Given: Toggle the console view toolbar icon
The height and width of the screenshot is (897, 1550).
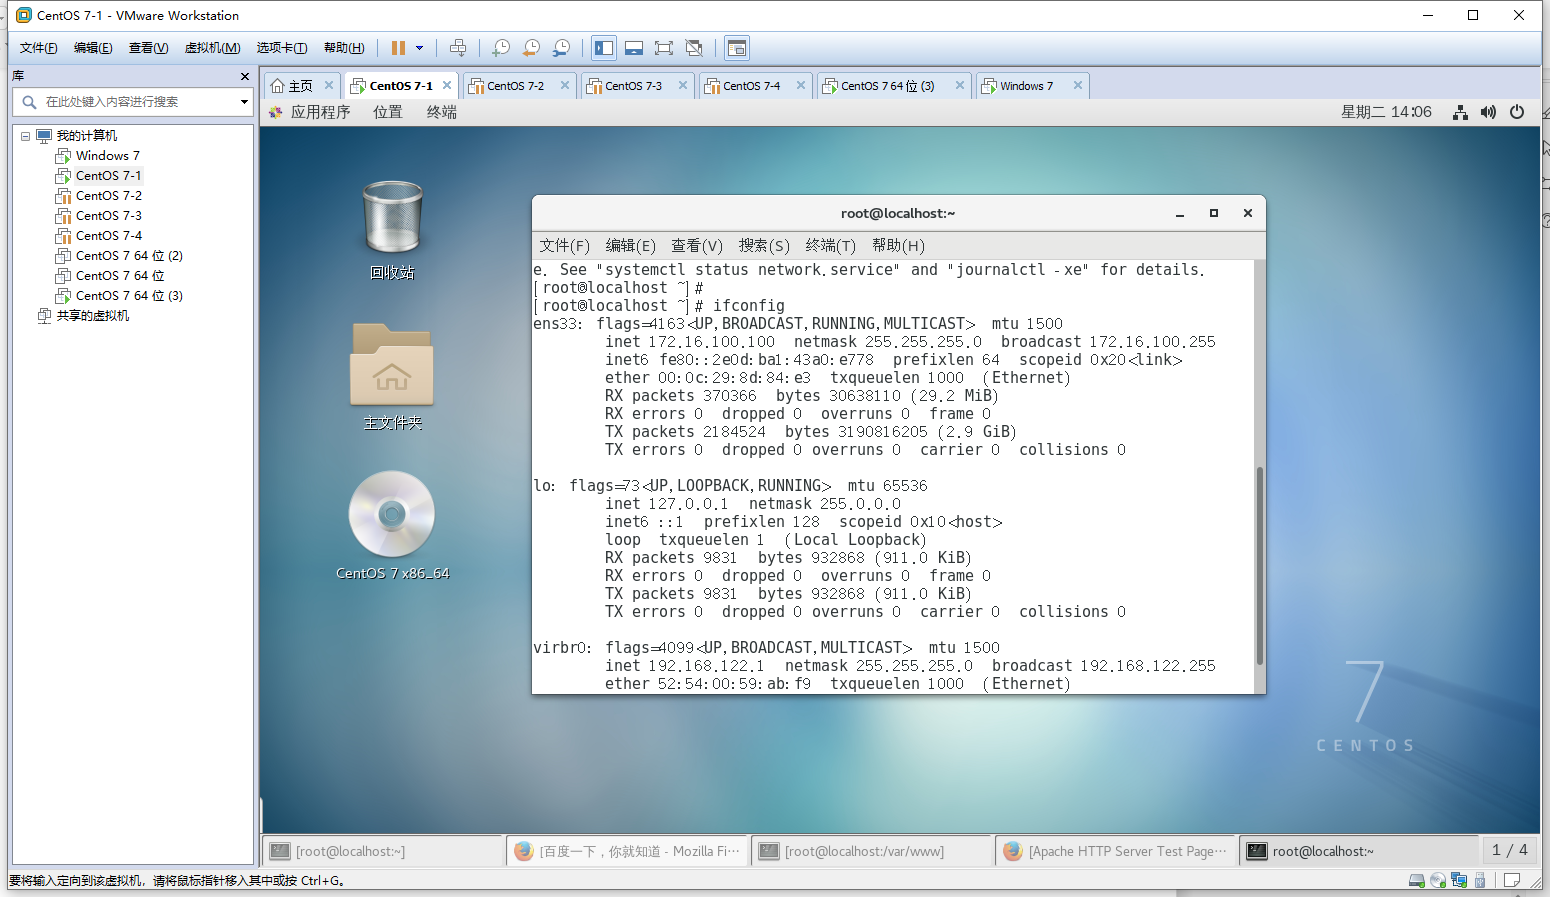Looking at the screenshot, I should [x=737, y=48].
